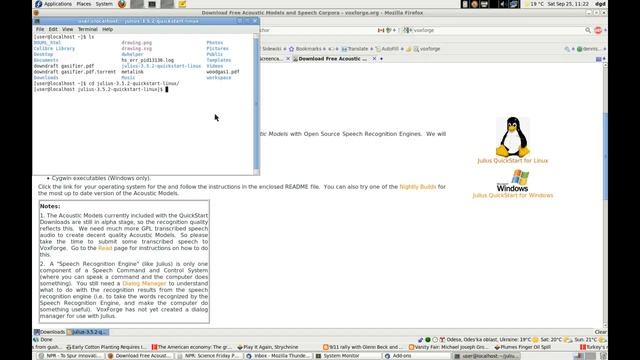This screenshot has height=360, width=640.
Task: Click the network monitor icon in system tray
Action: point(514,4)
